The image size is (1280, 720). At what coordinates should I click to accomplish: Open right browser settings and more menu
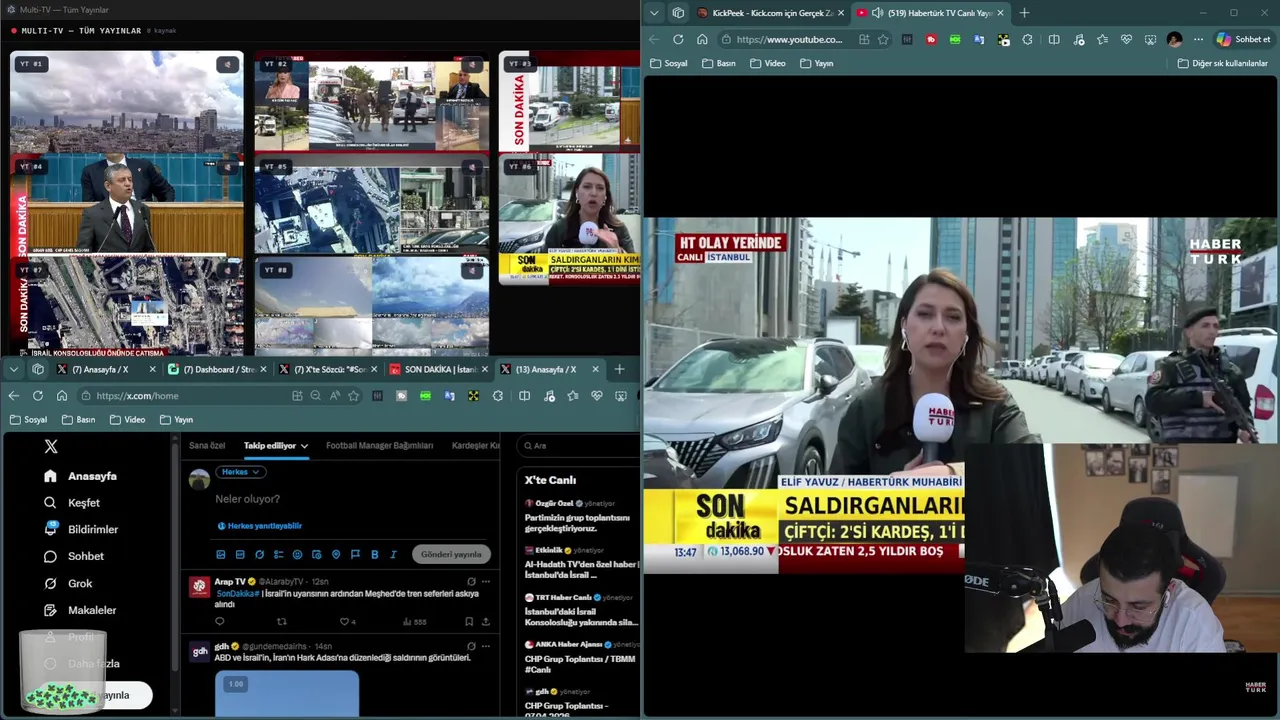pos(1198,39)
